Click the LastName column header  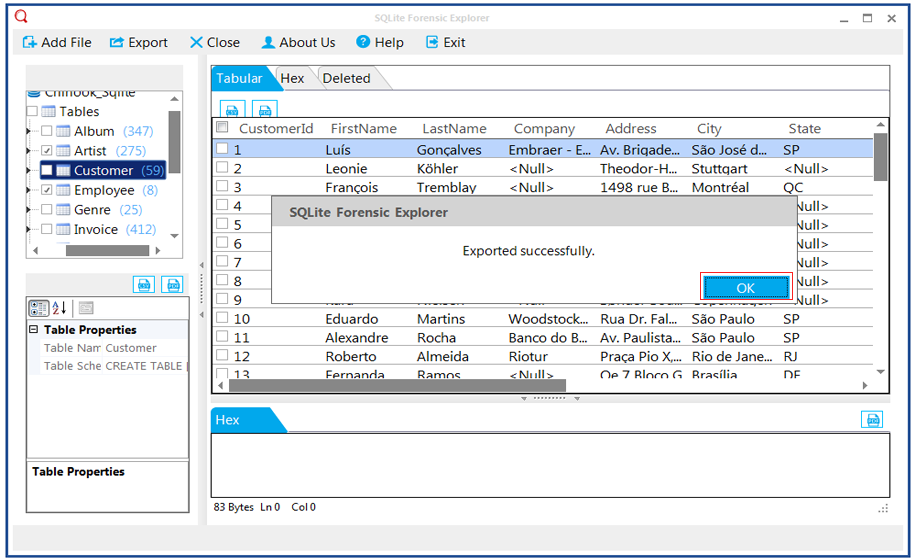pos(454,128)
